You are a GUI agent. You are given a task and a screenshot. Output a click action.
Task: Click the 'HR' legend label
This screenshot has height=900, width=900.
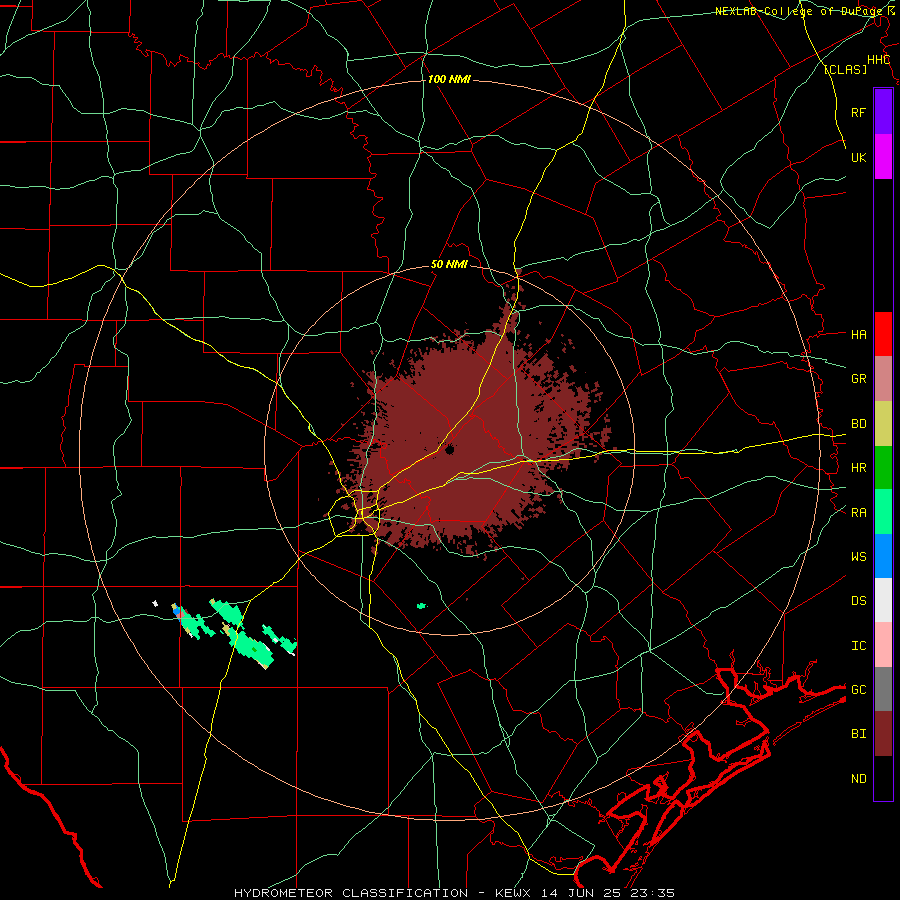point(858,468)
